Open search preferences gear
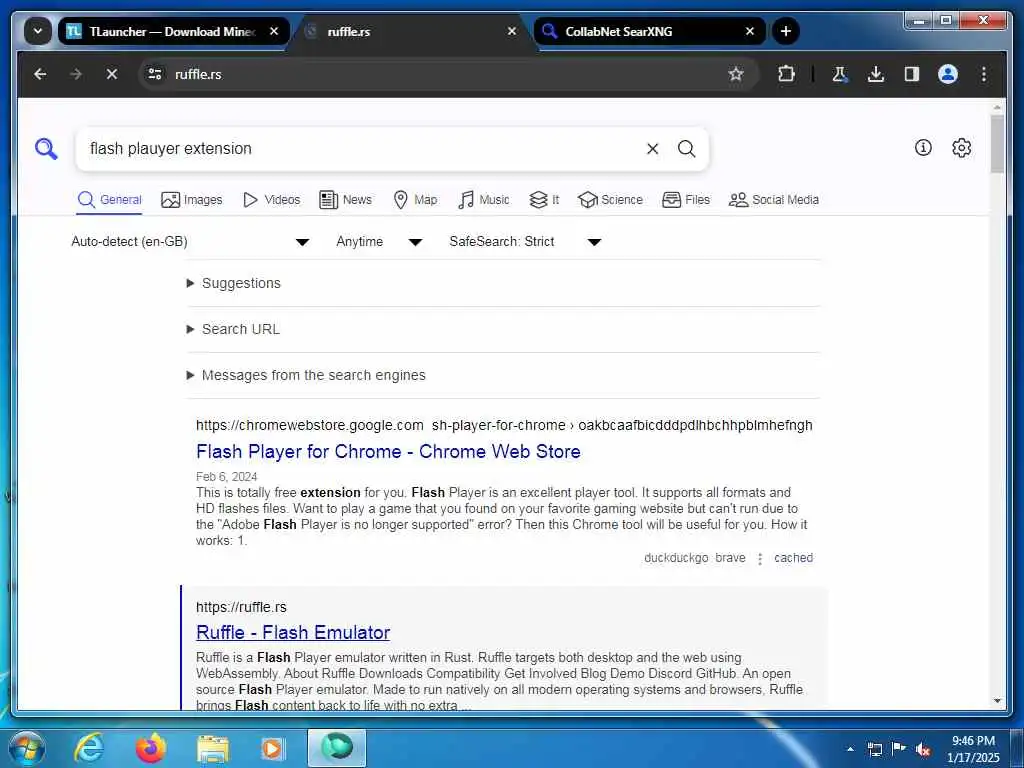Image resolution: width=1024 pixels, height=768 pixels. (x=961, y=148)
